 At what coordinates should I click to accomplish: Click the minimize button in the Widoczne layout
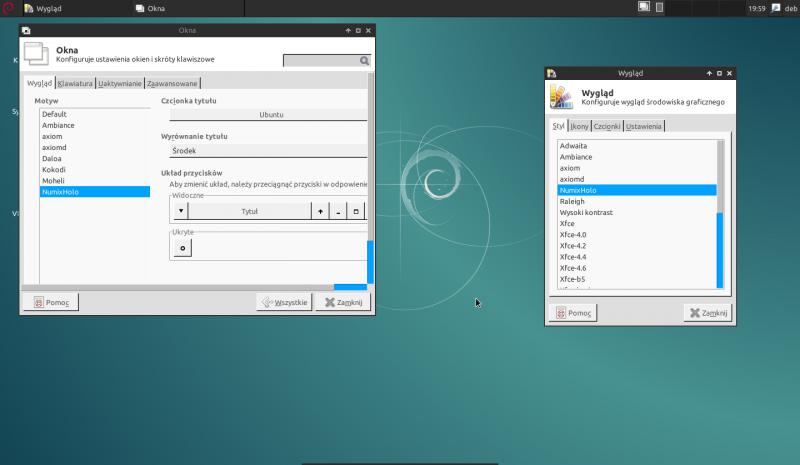click(x=338, y=211)
